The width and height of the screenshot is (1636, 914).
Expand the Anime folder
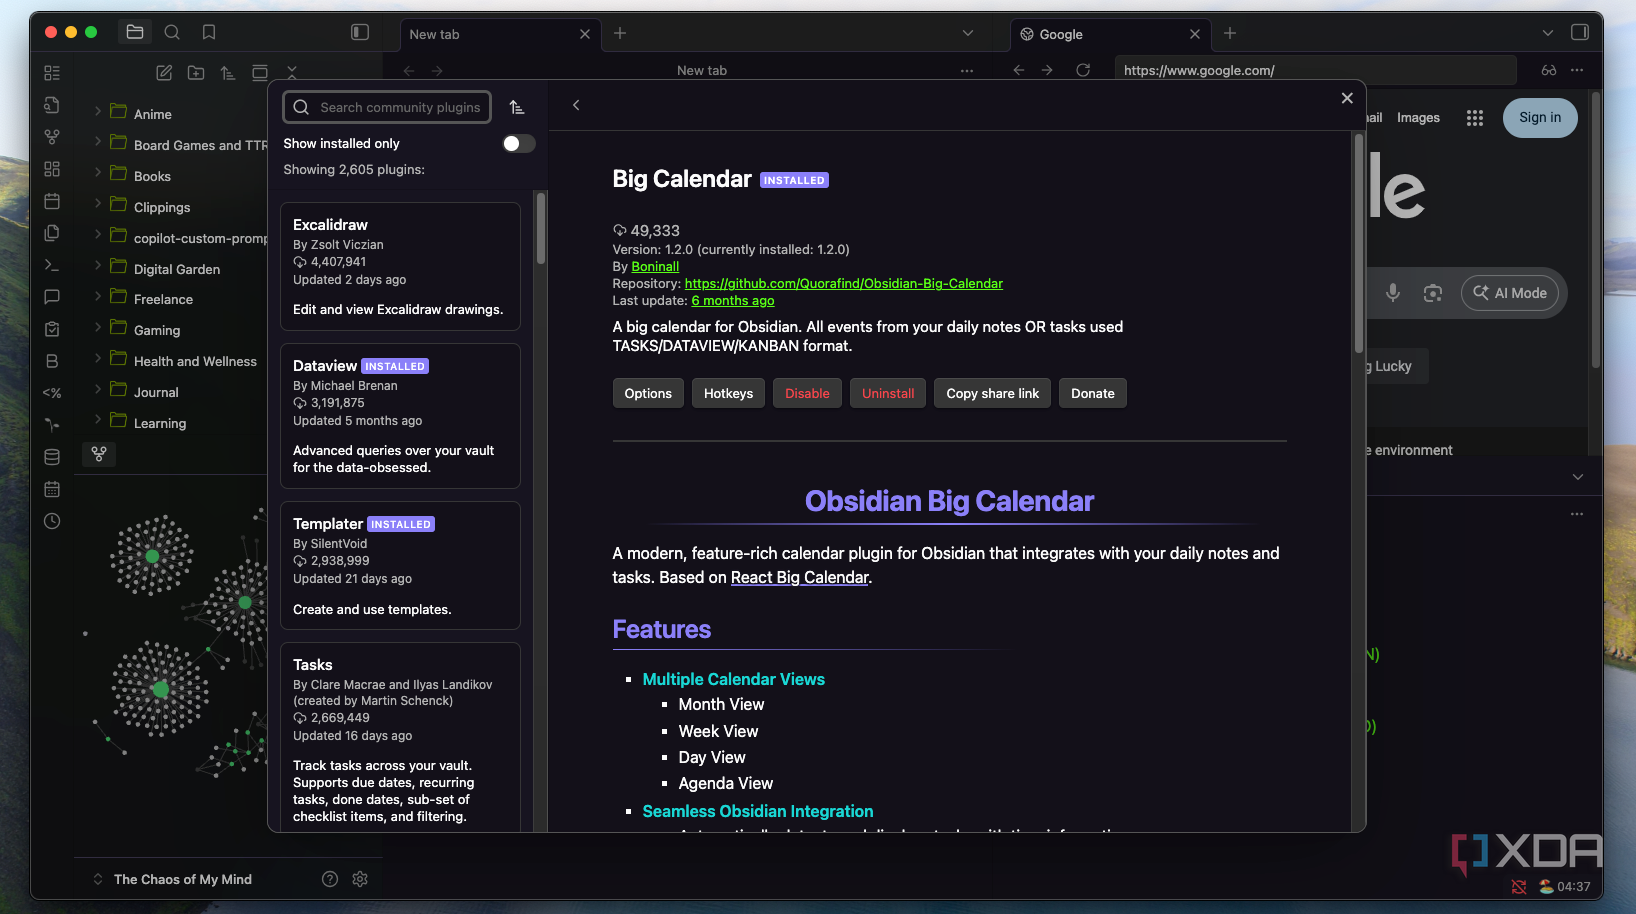coord(98,112)
